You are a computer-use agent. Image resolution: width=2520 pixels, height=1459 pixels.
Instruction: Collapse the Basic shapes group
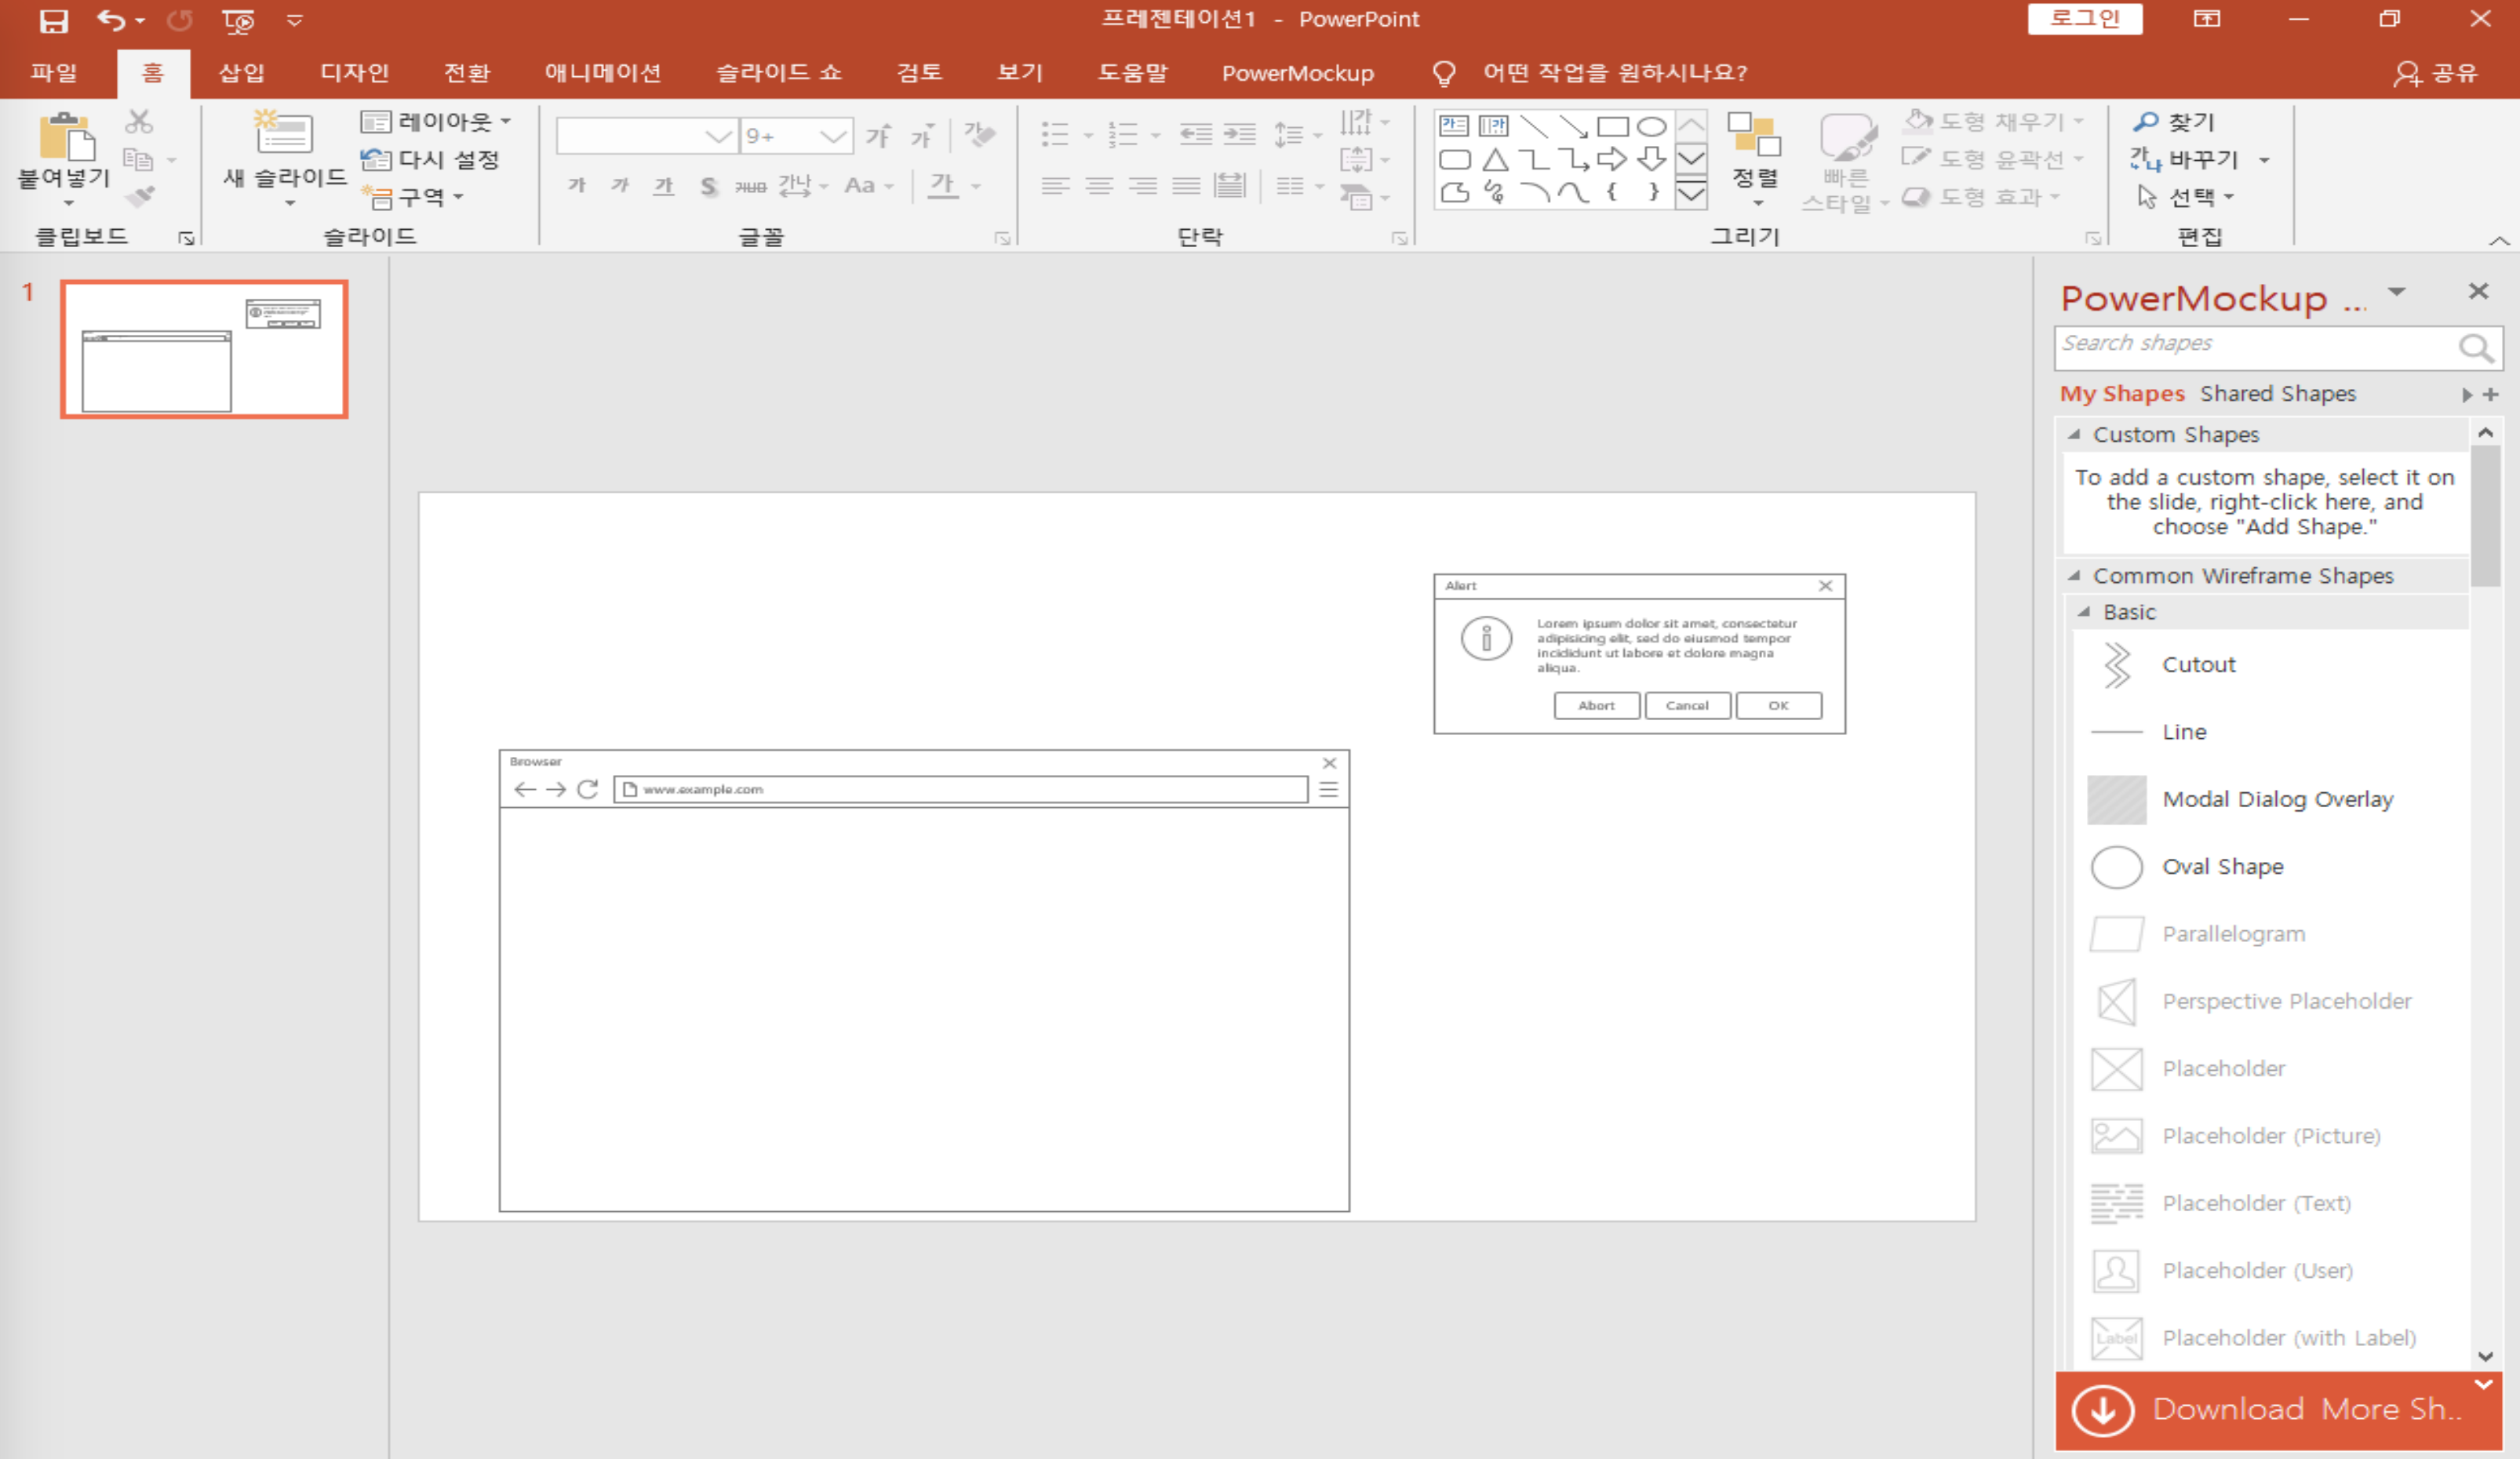[2085, 612]
